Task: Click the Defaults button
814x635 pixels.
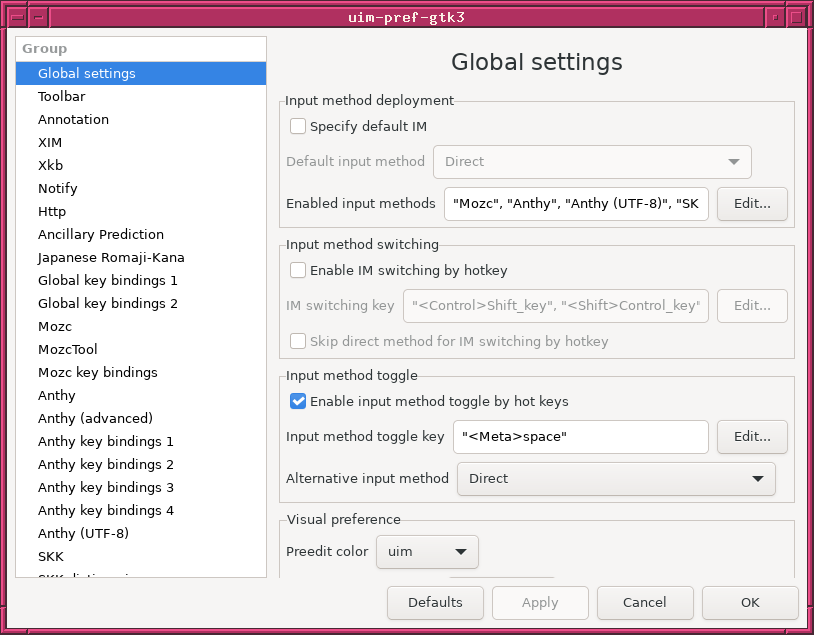Action: point(435,603)
